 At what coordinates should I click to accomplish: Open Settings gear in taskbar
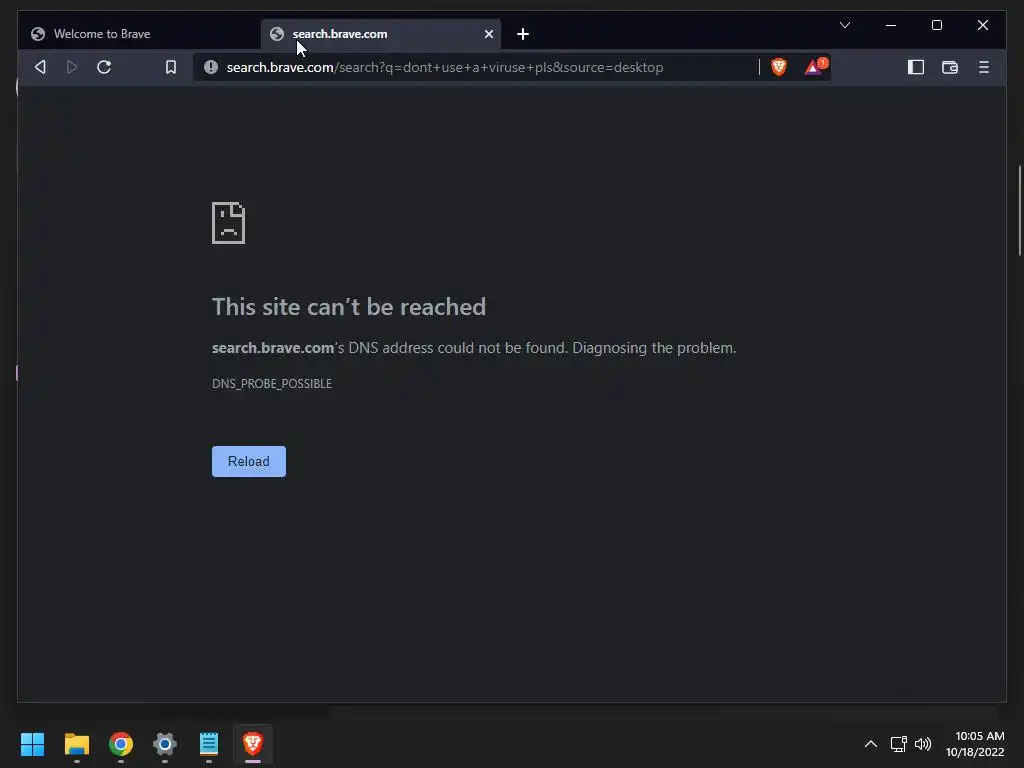(x=165, y=743)
